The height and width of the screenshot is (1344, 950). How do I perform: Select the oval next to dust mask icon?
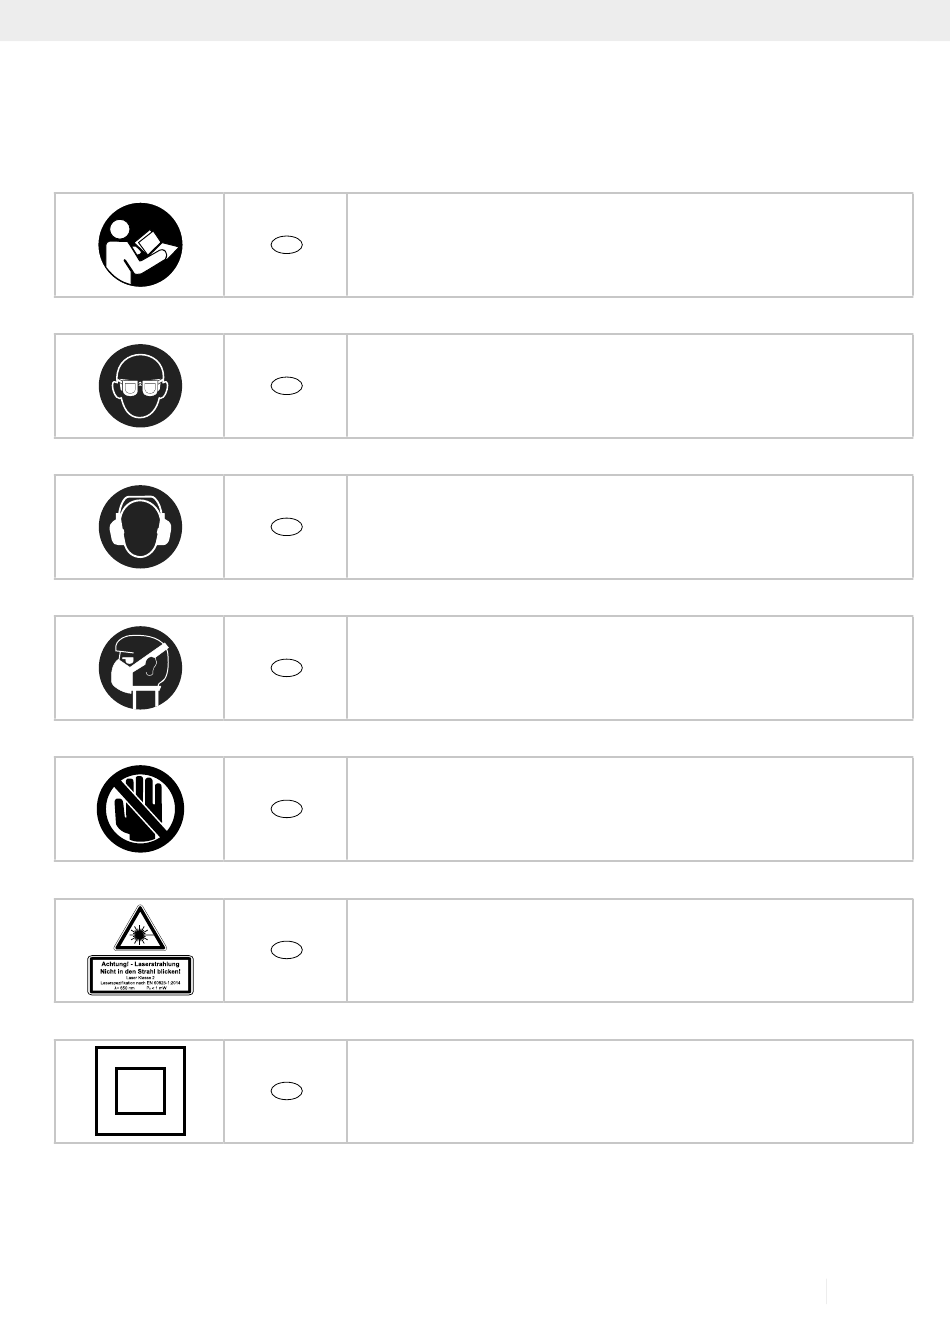[286, 668]
